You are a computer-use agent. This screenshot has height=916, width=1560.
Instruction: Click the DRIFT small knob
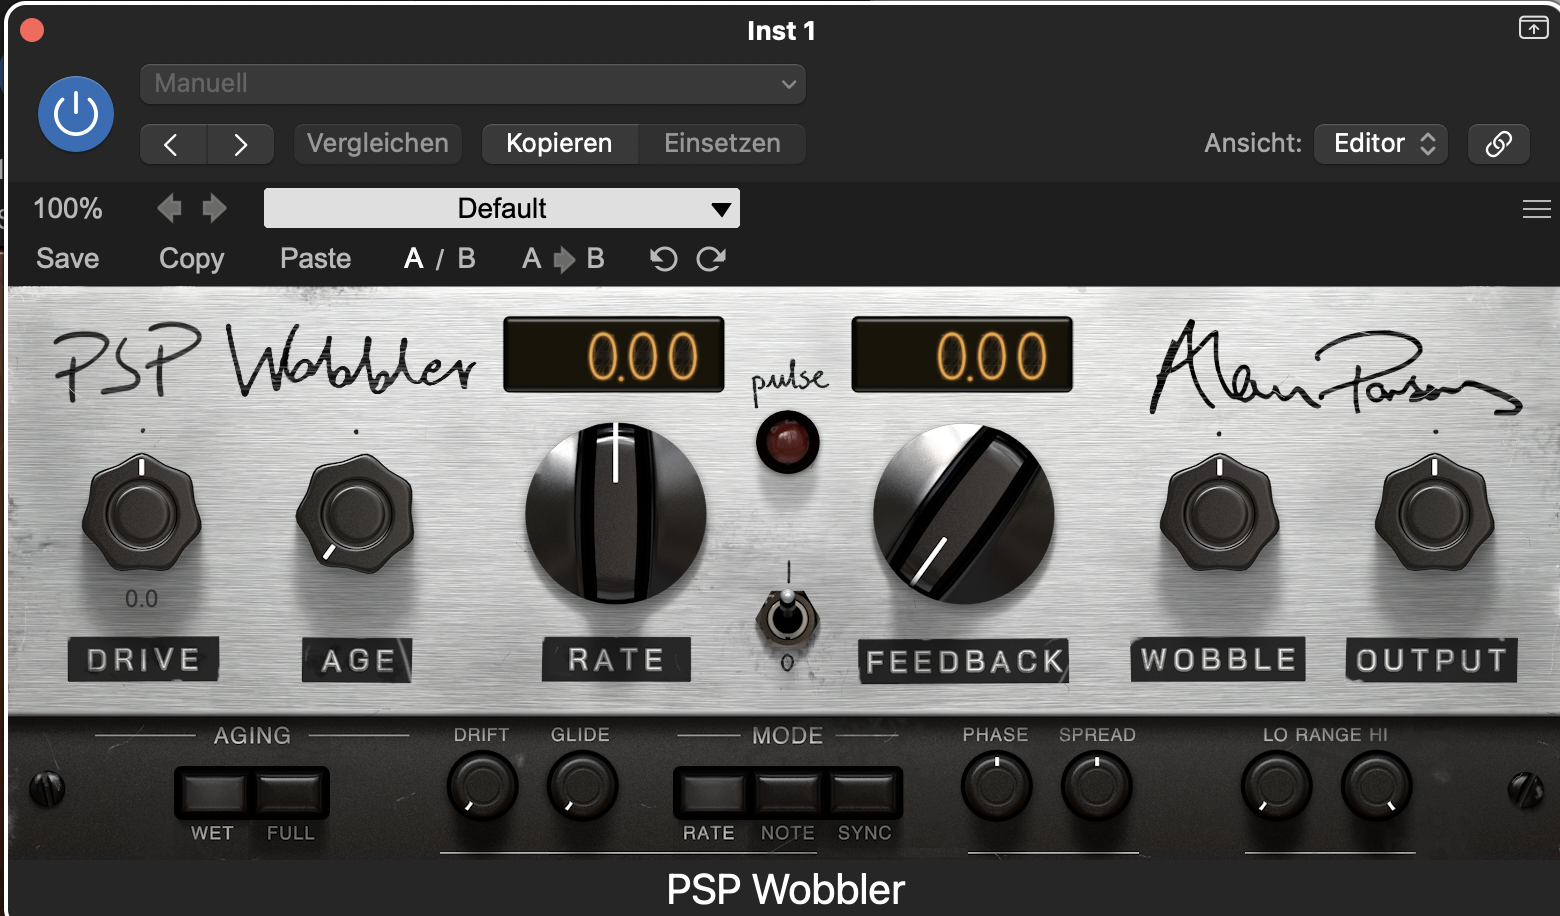click(482, 785)
